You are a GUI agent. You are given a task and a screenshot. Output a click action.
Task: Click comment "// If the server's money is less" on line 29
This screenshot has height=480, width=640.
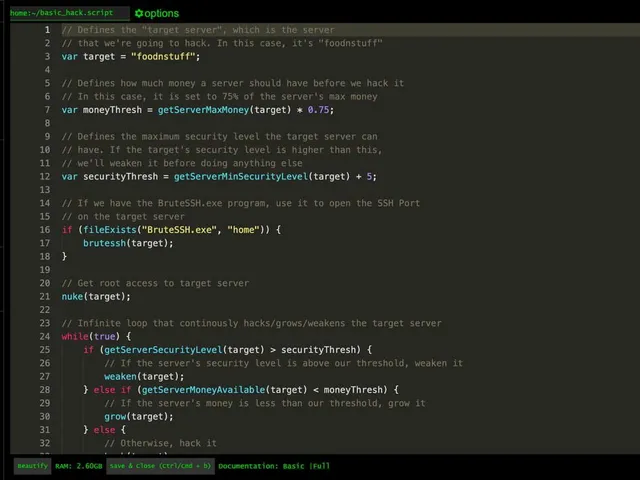pos(264,403)
